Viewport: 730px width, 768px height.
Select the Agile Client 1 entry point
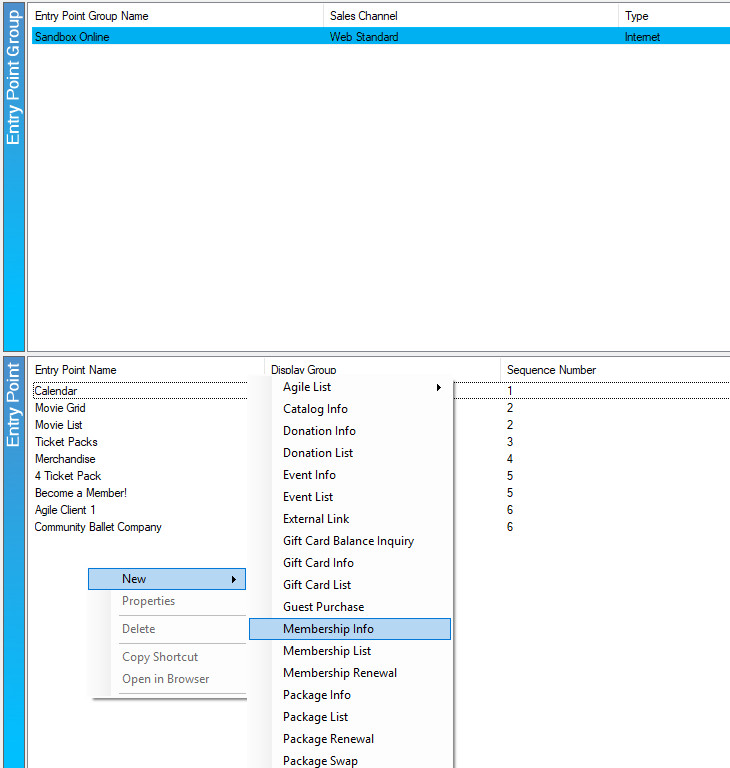(65, 510)
